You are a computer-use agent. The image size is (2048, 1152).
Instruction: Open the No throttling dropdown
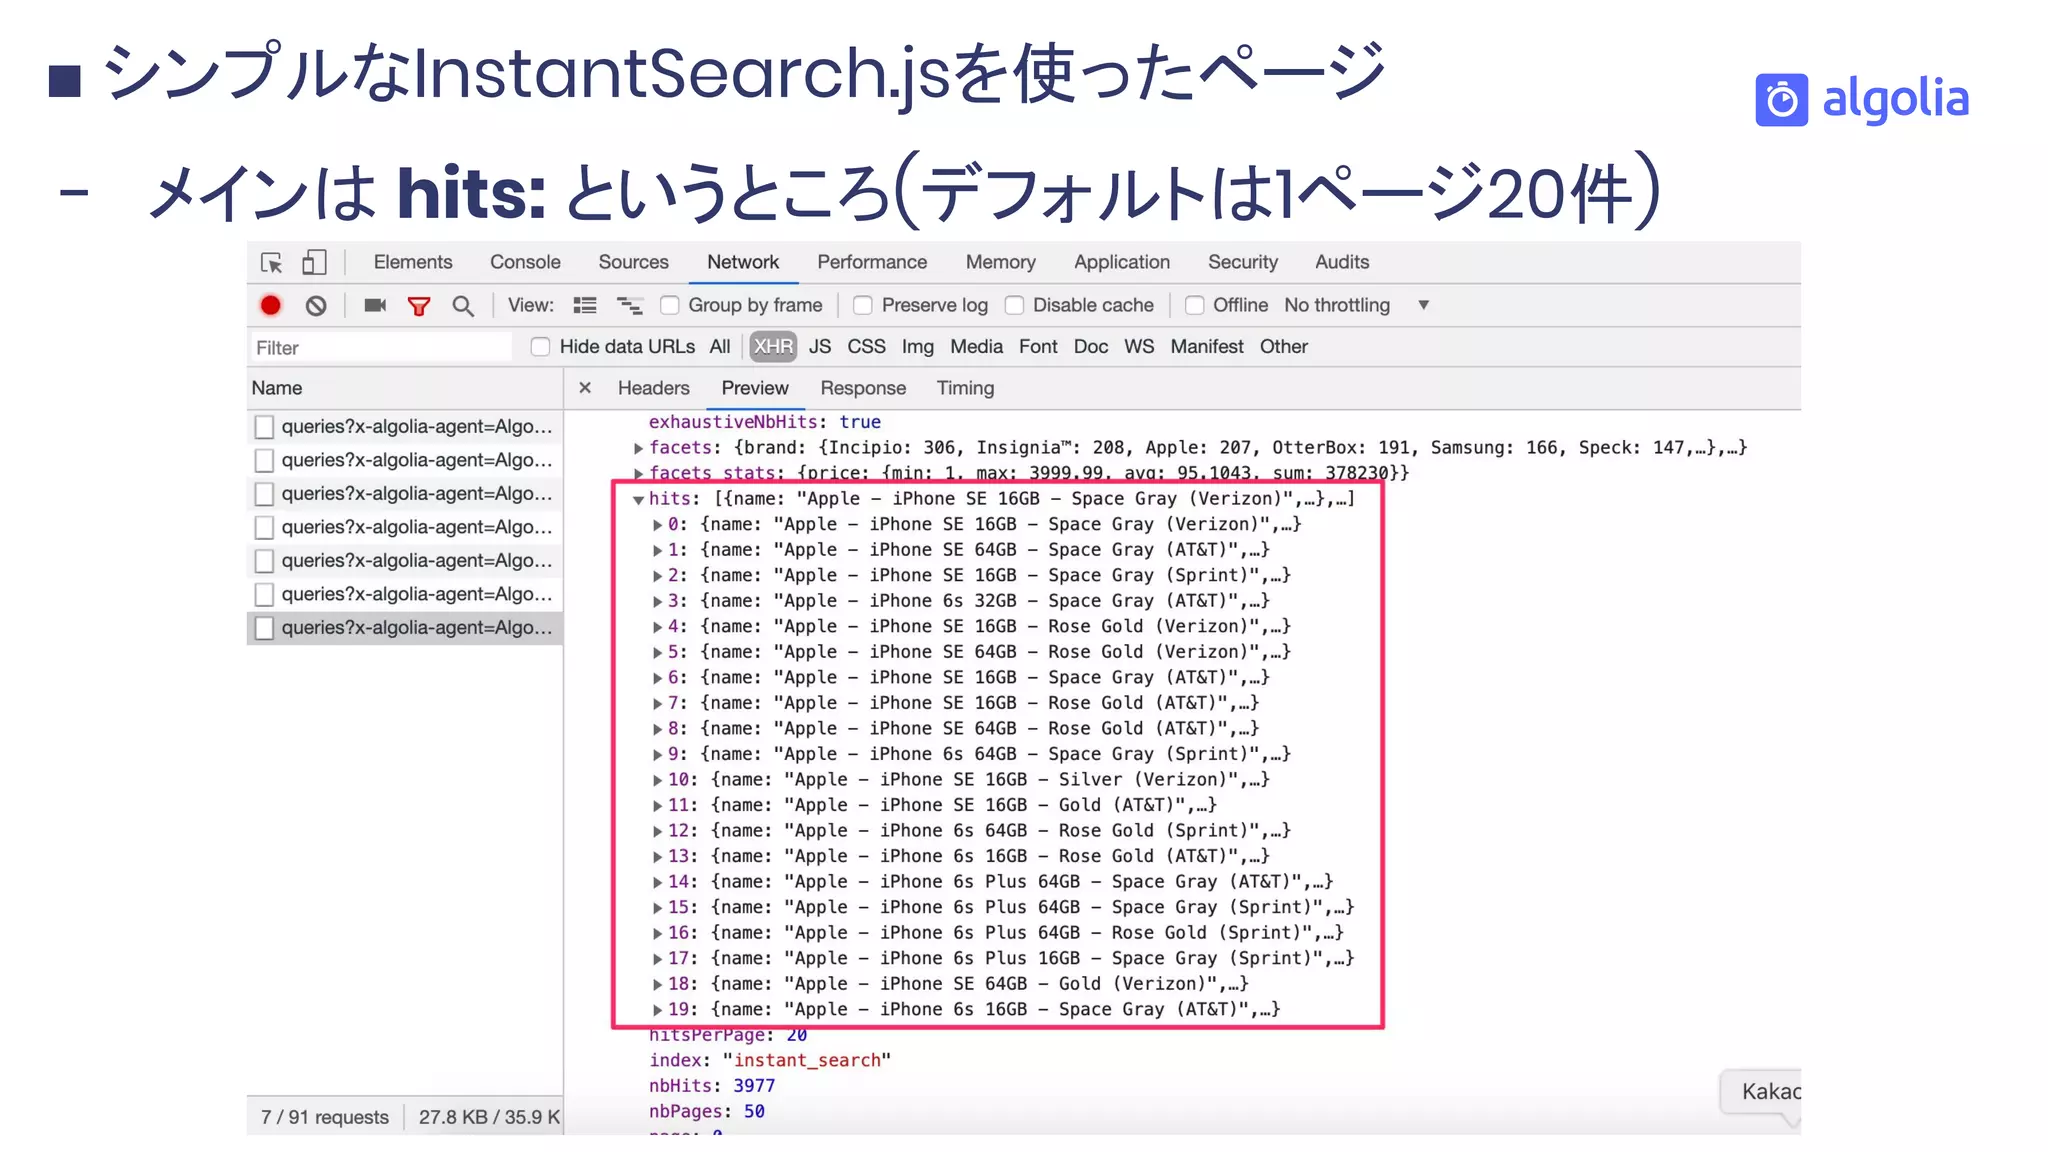click(x=1356, y=305)
